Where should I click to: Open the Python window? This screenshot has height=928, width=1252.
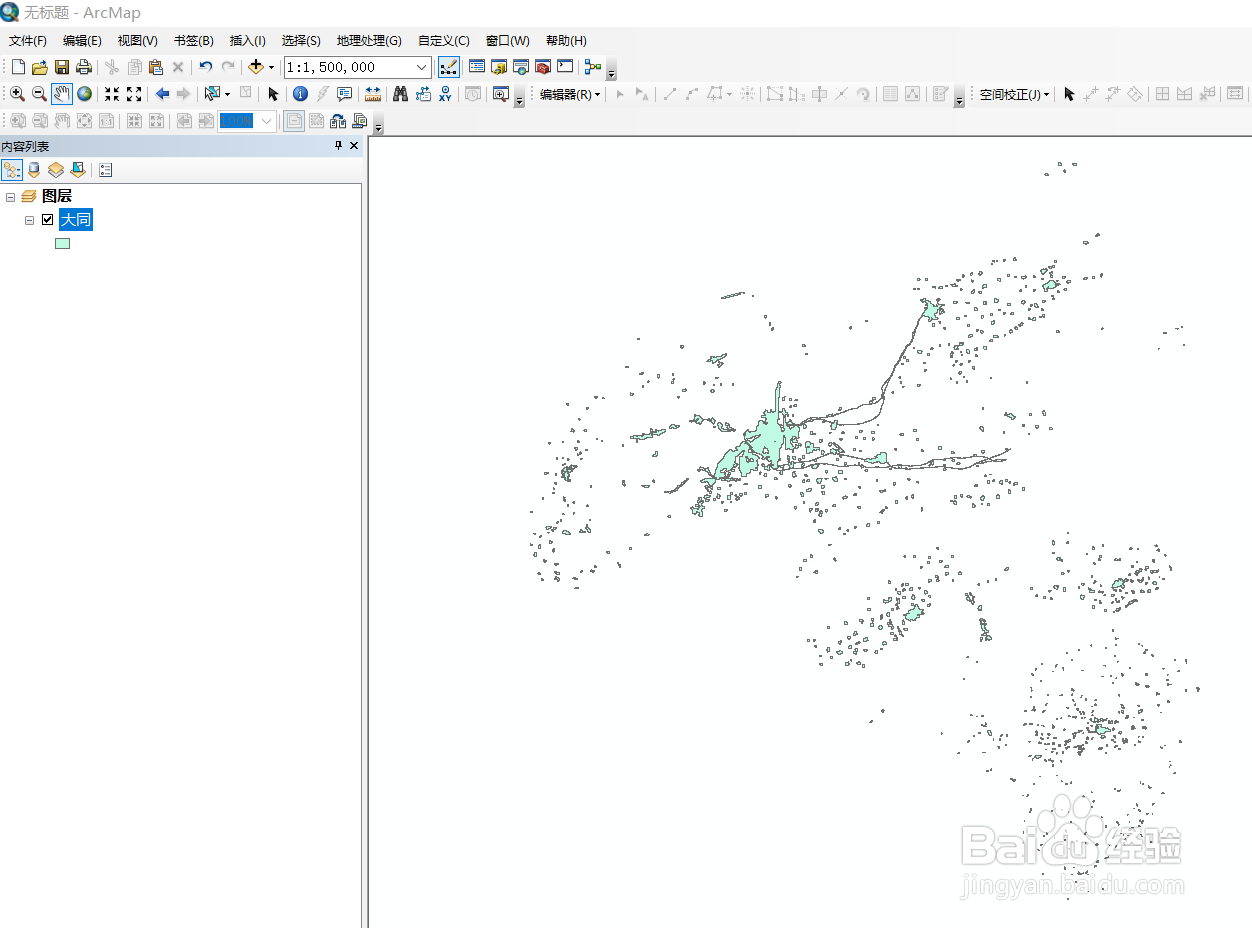coord(565,67)
